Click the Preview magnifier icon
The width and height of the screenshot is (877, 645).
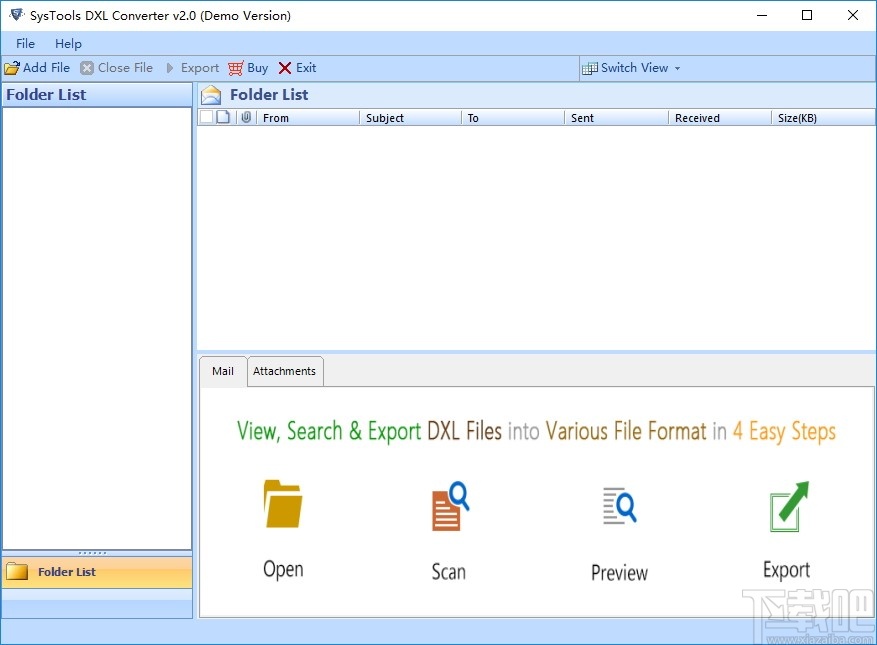tap(619, 505)
